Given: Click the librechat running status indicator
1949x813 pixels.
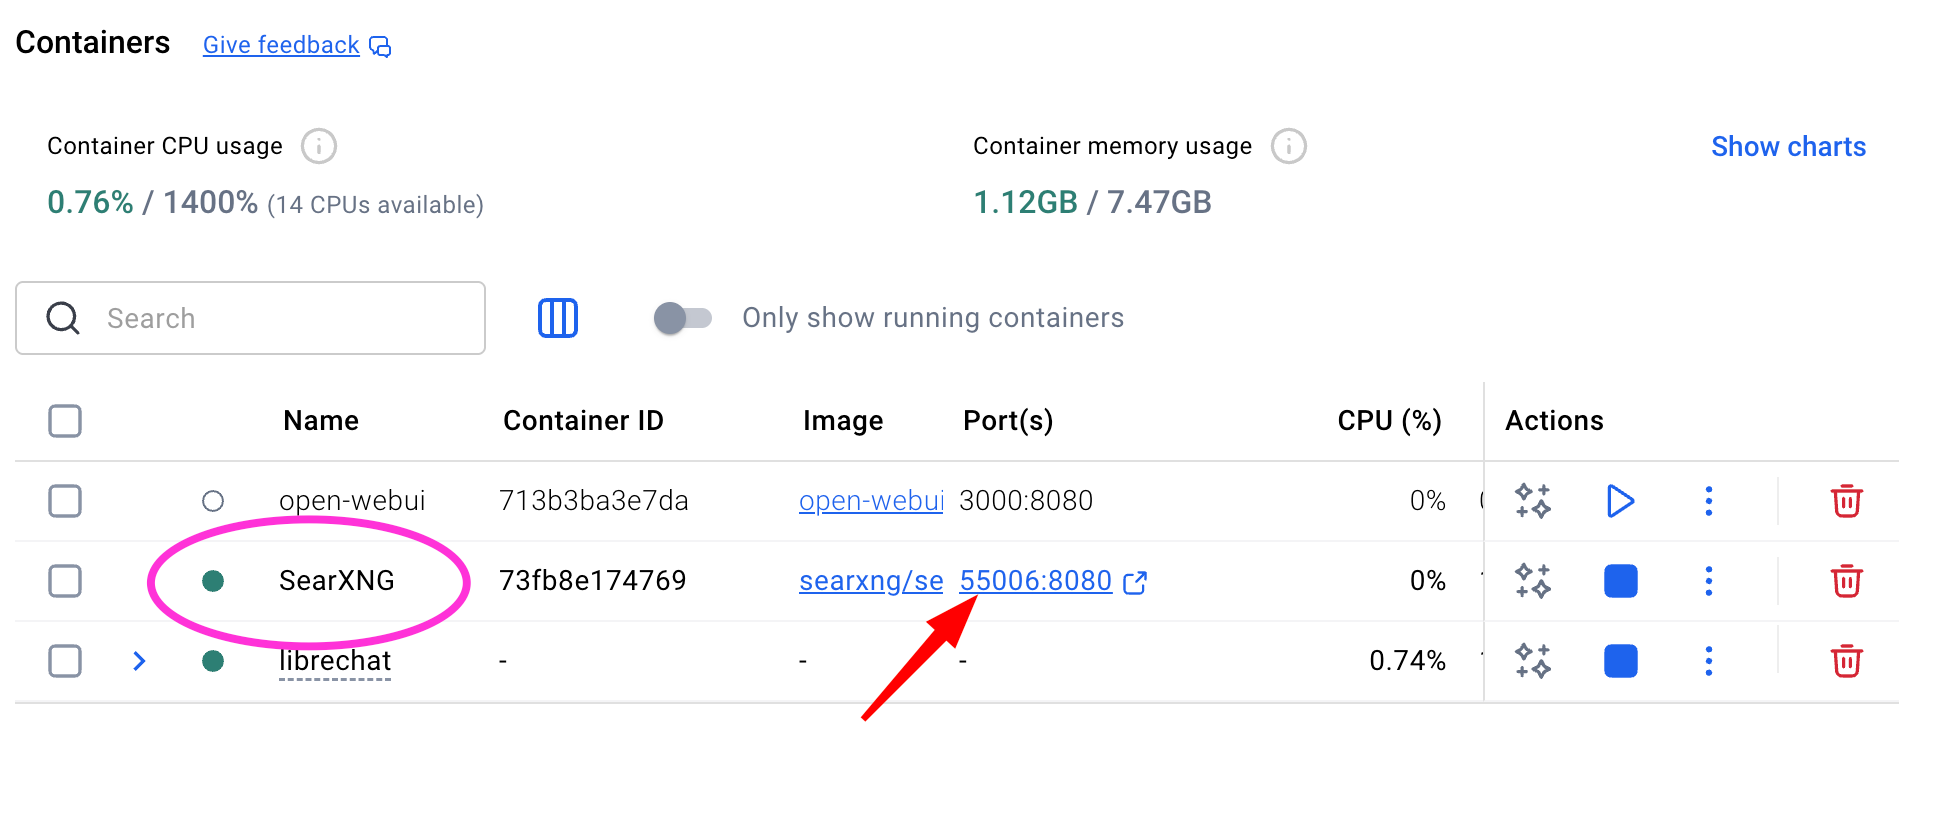Looking at the screenshot, I should tap(213, 661).
